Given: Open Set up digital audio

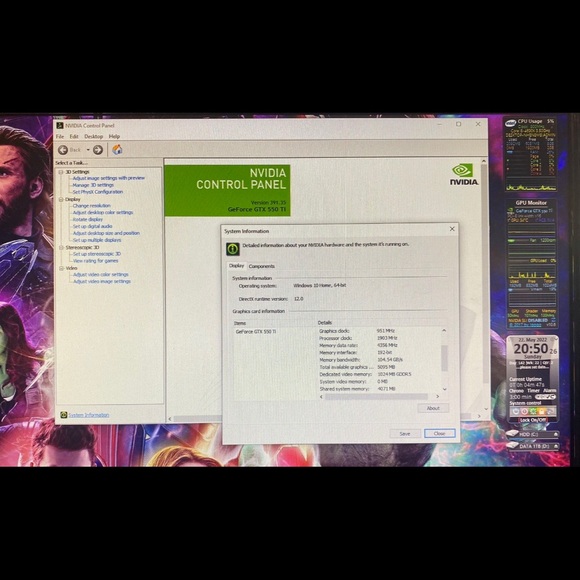Looking at the screenshot, I should (x=92, y=226).
